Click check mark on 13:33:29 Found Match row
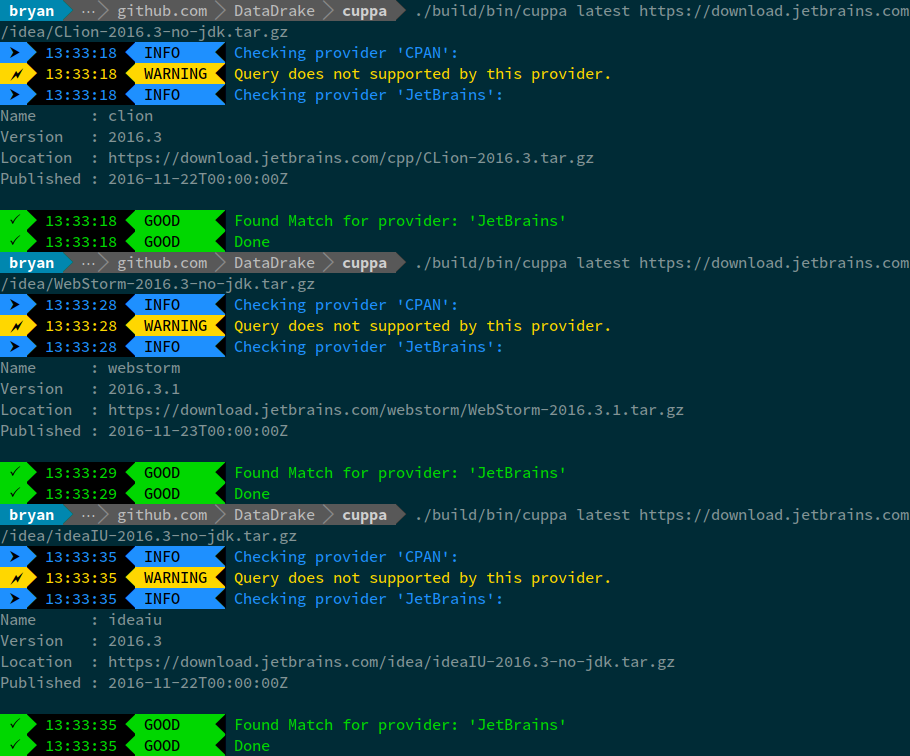910x756 pixels. [x=15, y=472]
